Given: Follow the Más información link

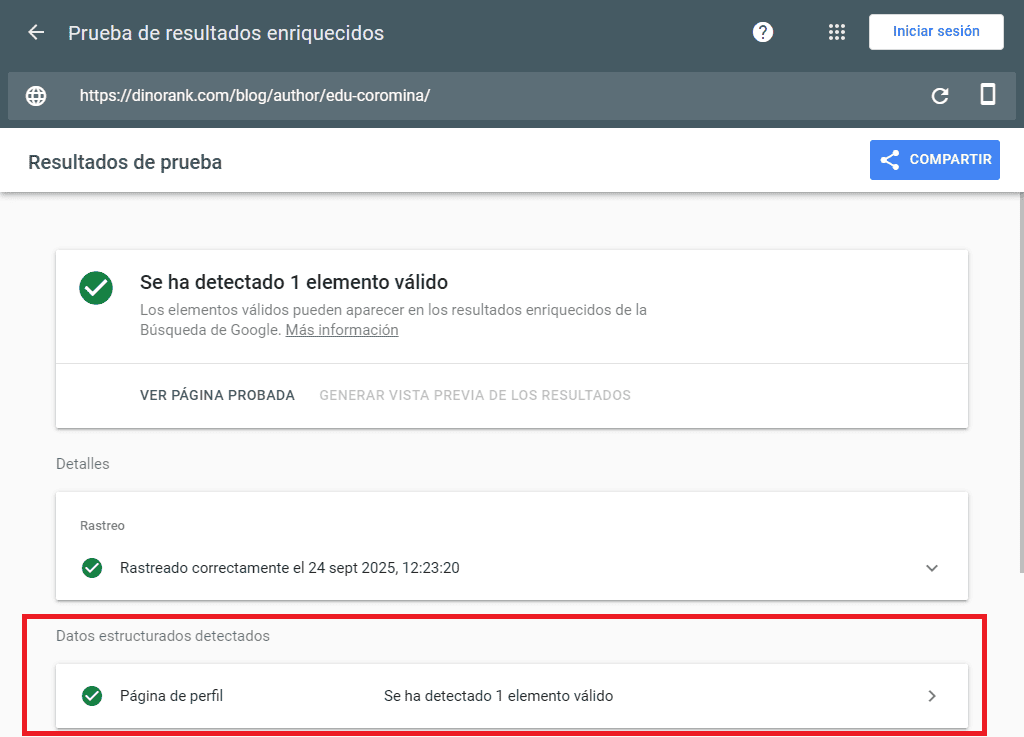Looking at the screenshot, I should 342,330.
